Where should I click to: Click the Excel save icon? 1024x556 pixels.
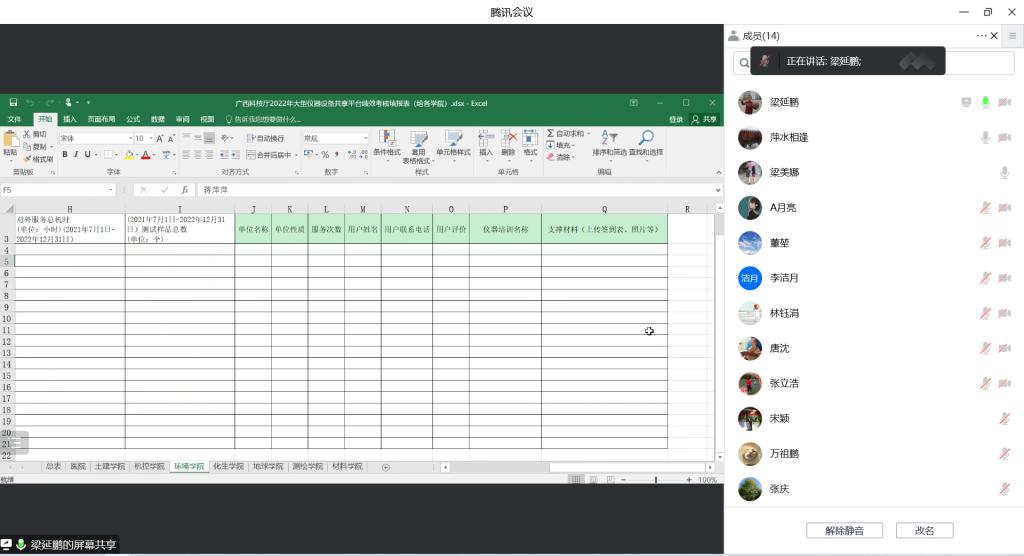click(13, 103)
